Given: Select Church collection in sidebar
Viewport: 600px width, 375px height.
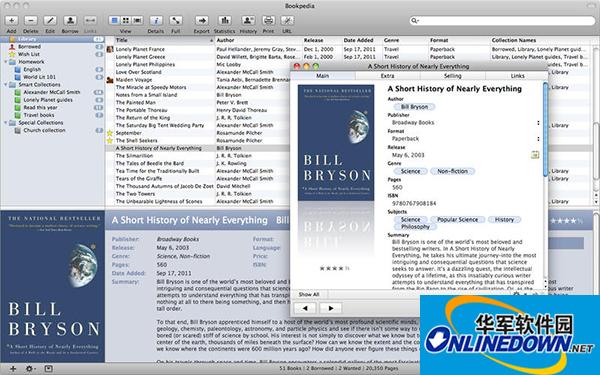Looking at the screenshot, I should coord(52,130).
